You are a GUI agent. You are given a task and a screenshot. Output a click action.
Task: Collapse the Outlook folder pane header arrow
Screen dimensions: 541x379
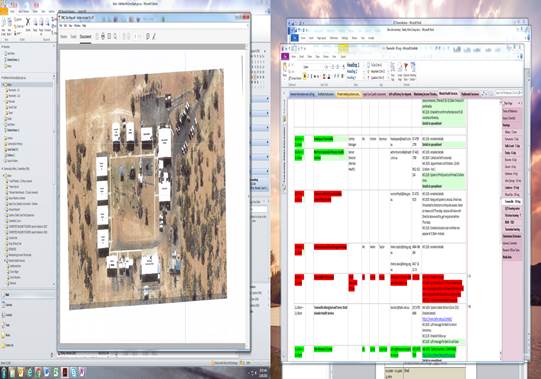point(53,46)
